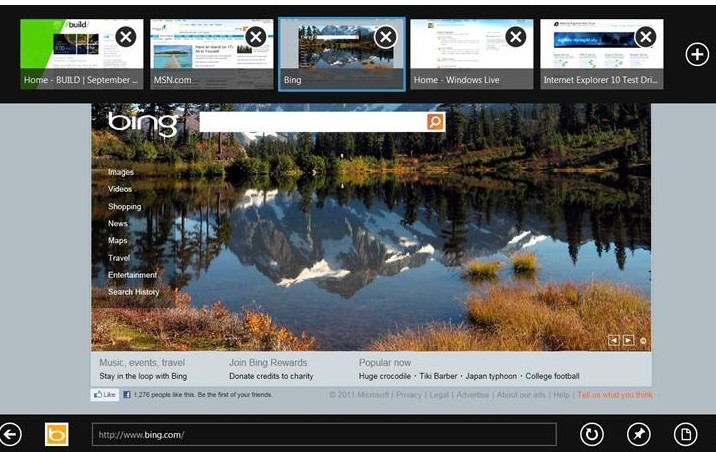Click the orange Bing search magnifier button

(x=435, y=122)
